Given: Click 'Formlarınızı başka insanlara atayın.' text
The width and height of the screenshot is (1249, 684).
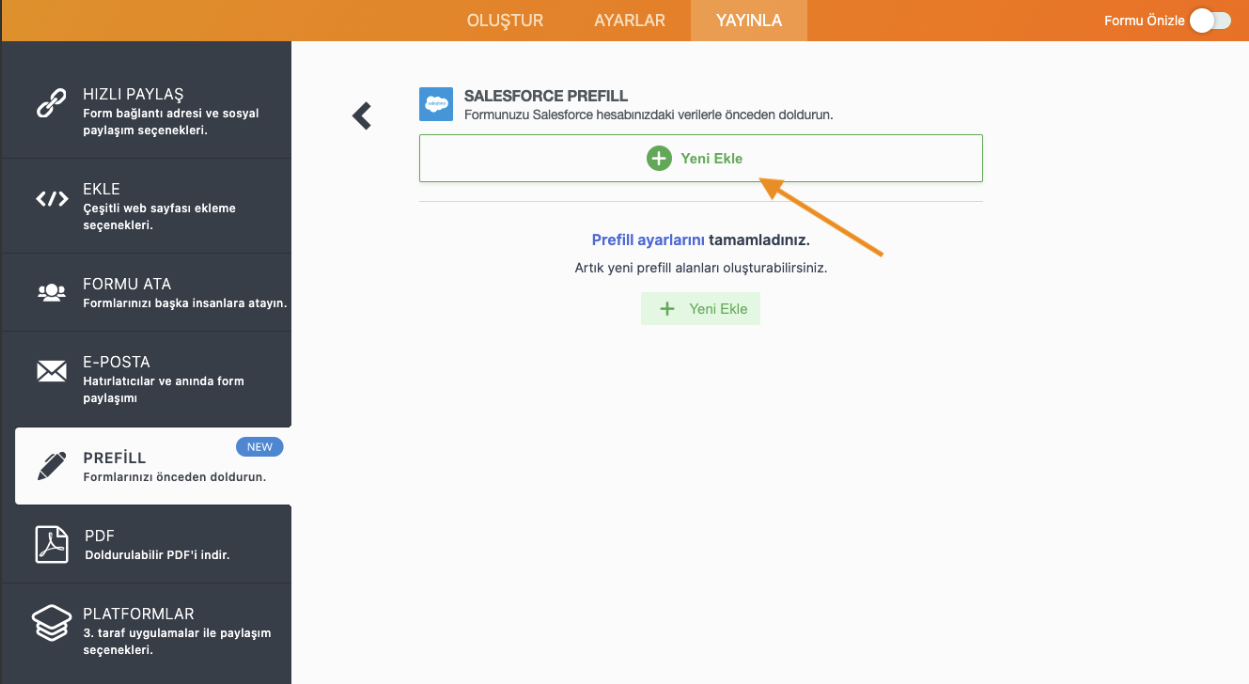Looking at the screenshot, I should point(185,303).
